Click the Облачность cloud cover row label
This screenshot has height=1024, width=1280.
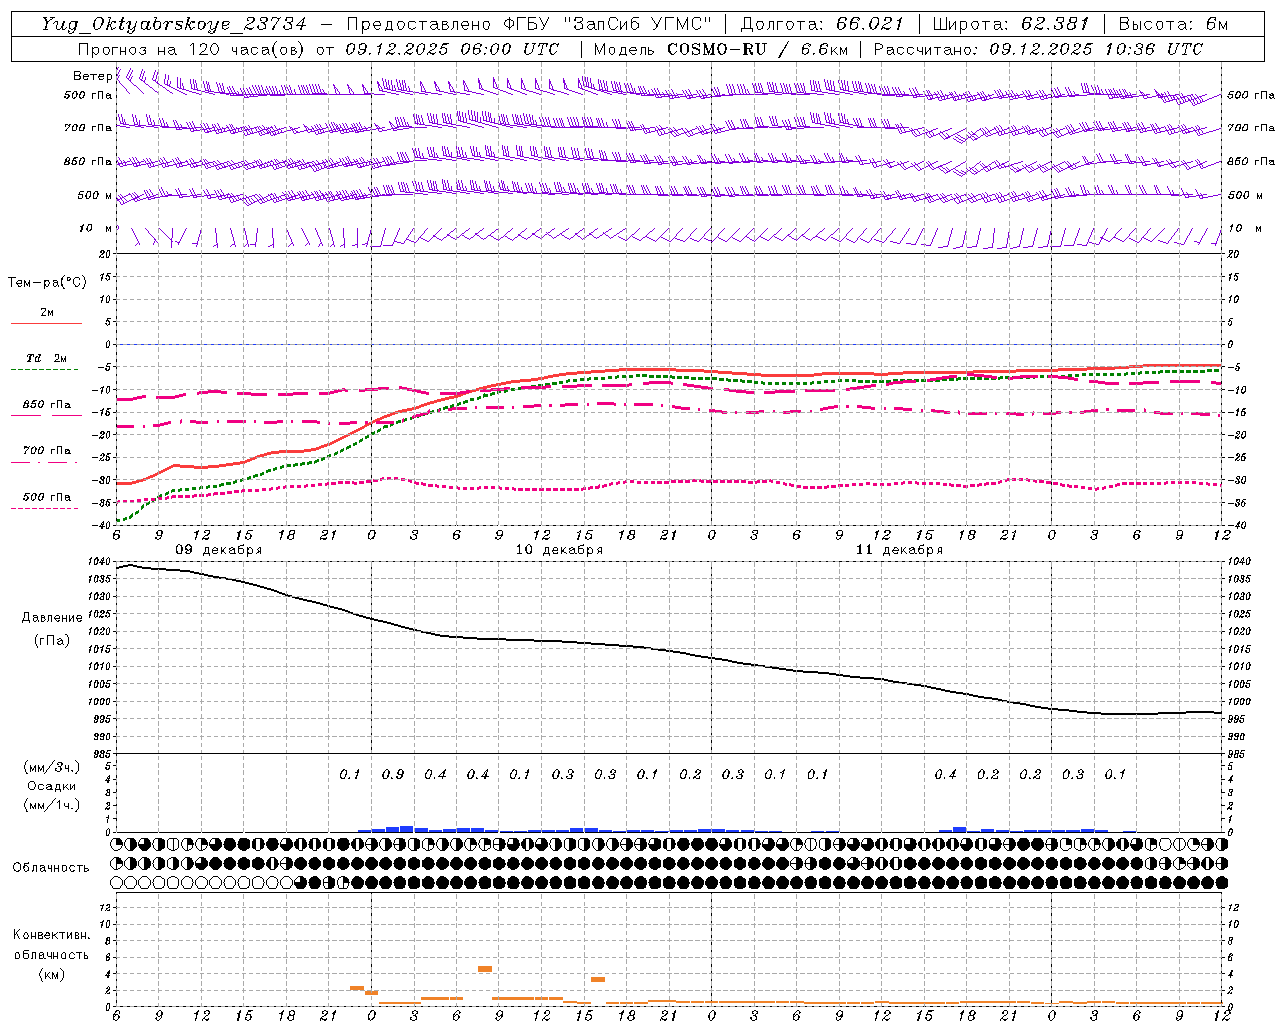51,868
